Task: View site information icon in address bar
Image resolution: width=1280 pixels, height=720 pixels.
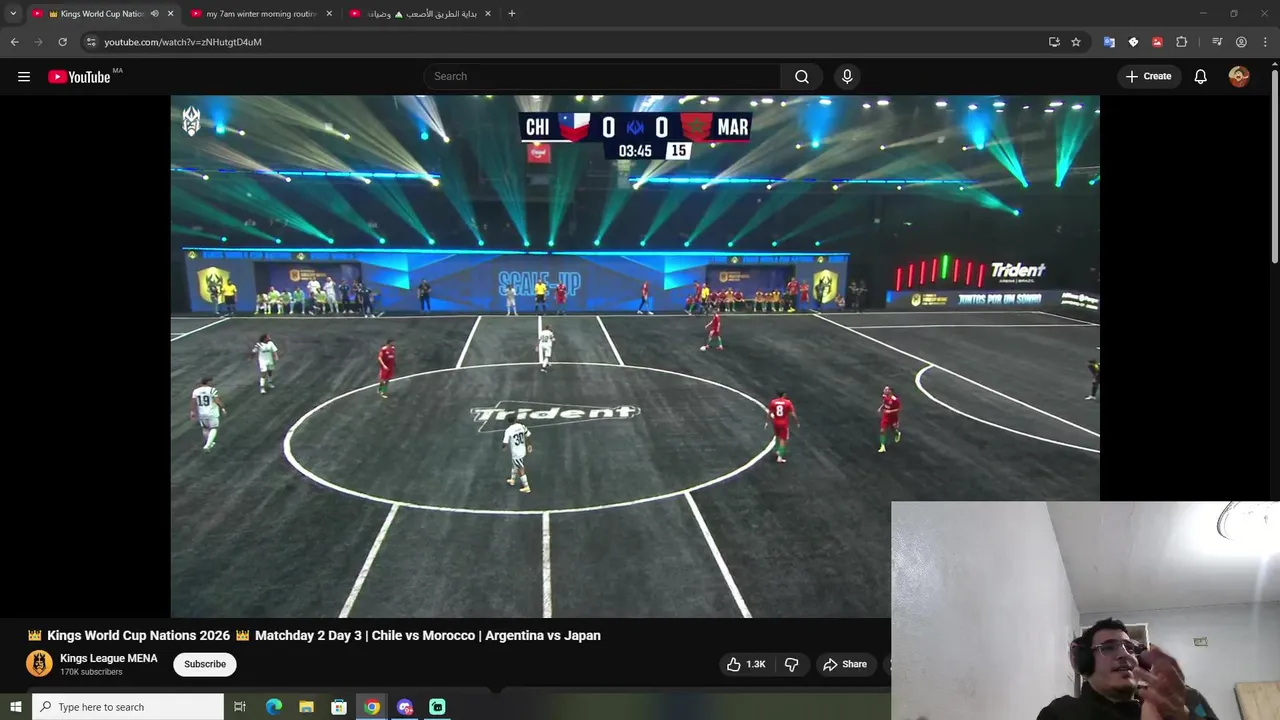Action: click(x=91, y=42)
